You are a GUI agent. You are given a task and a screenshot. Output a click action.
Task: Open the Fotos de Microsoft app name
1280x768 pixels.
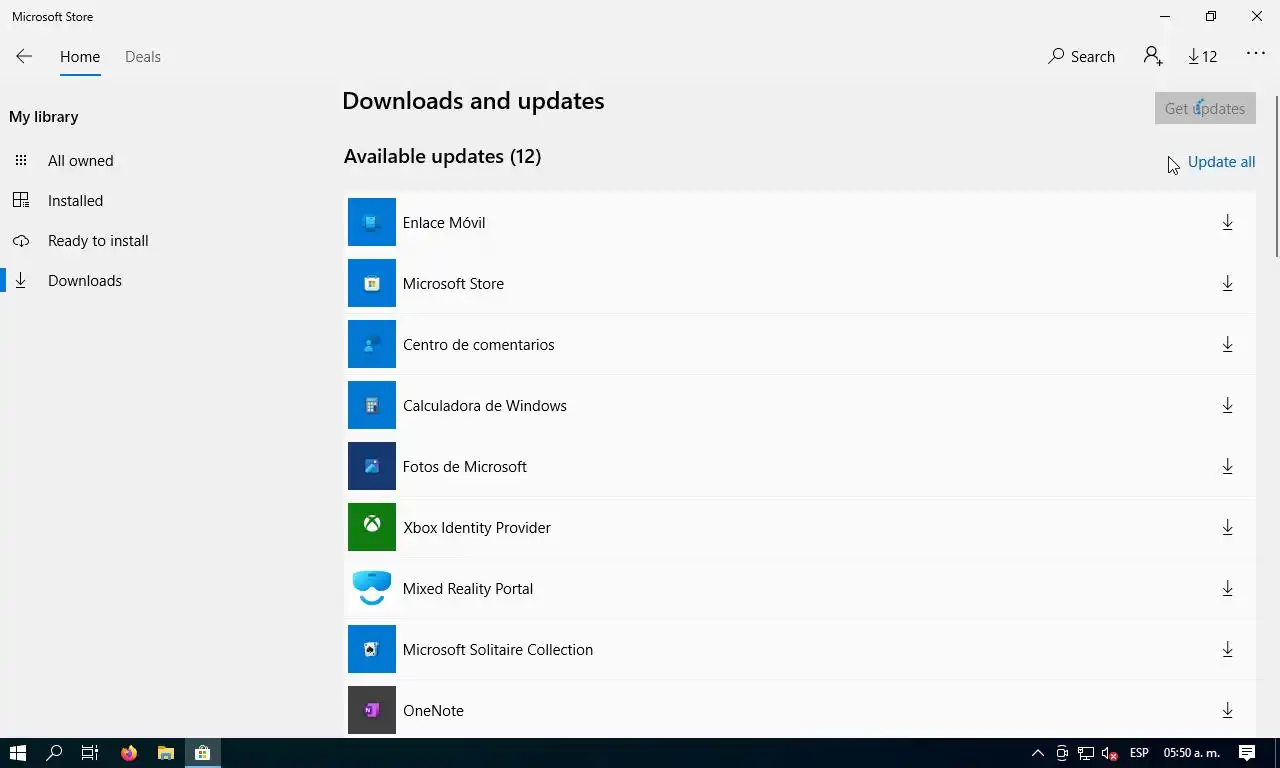tap(464, 466)
